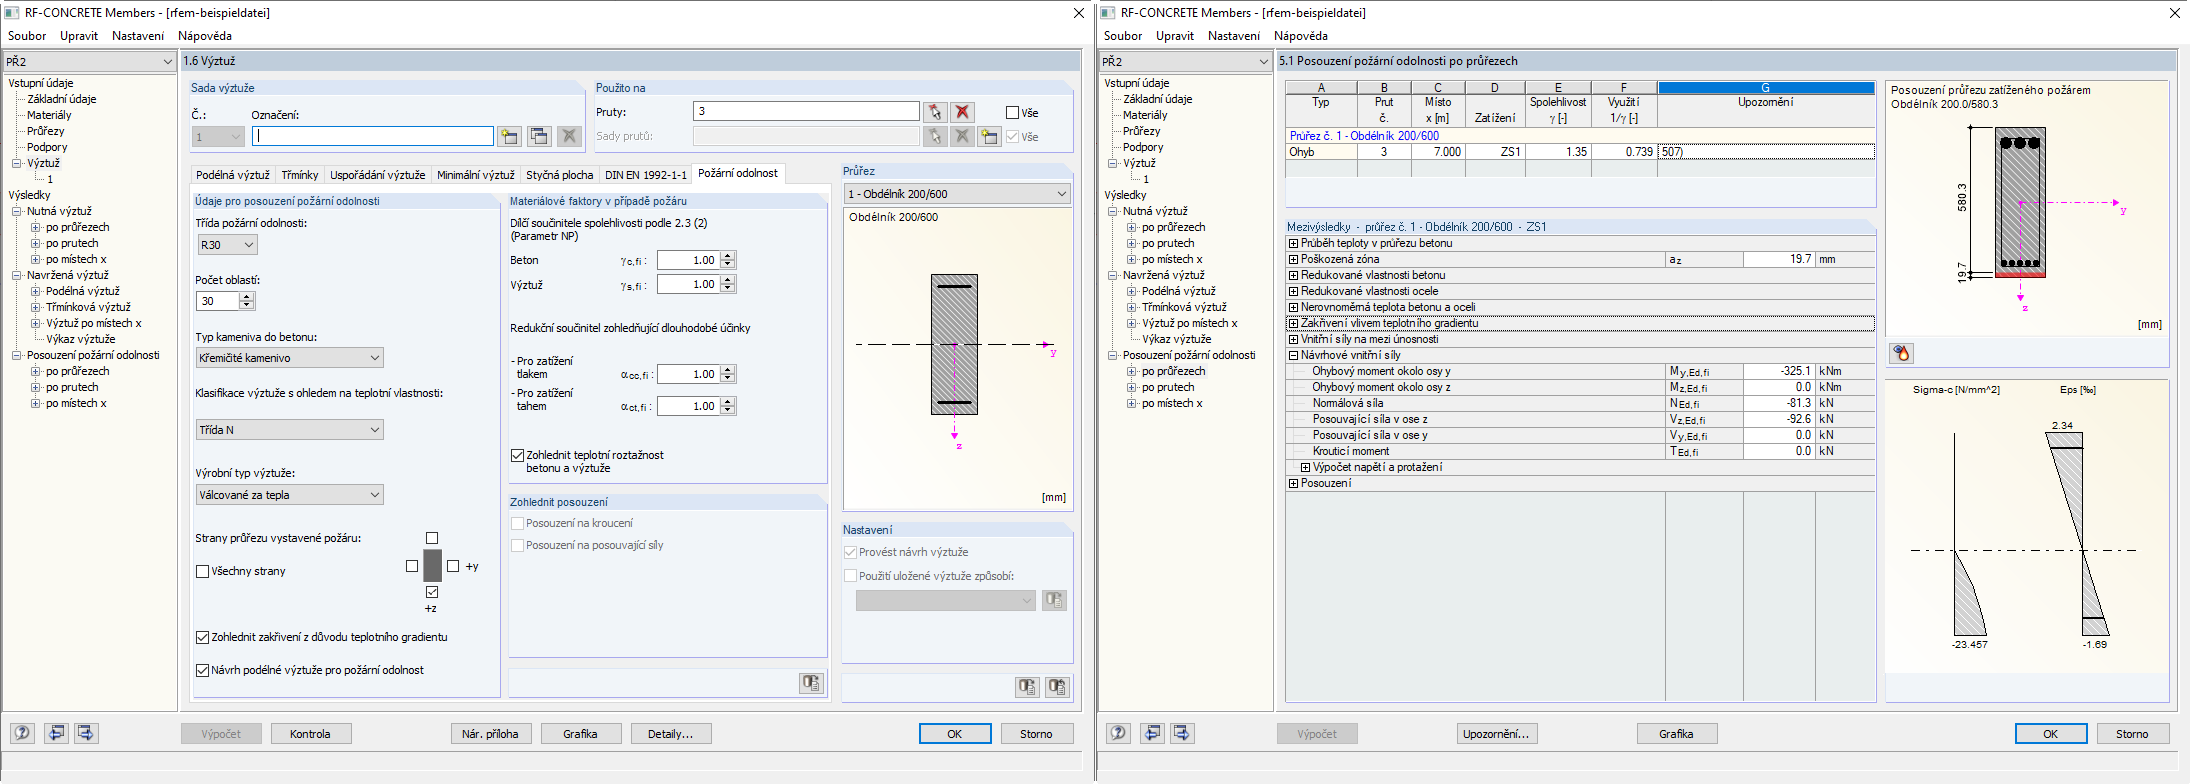The height and width of the screenshot is (784, 2190).
Task: Click the αct,fi tension factor spinner arrows
Action: point(728,406)
